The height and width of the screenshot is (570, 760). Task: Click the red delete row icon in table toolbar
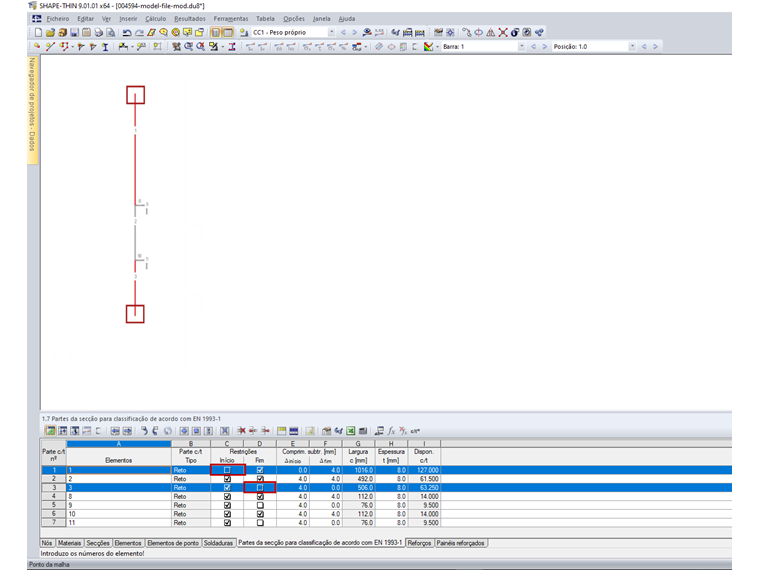pyautogui.click(x=242, y=430)
